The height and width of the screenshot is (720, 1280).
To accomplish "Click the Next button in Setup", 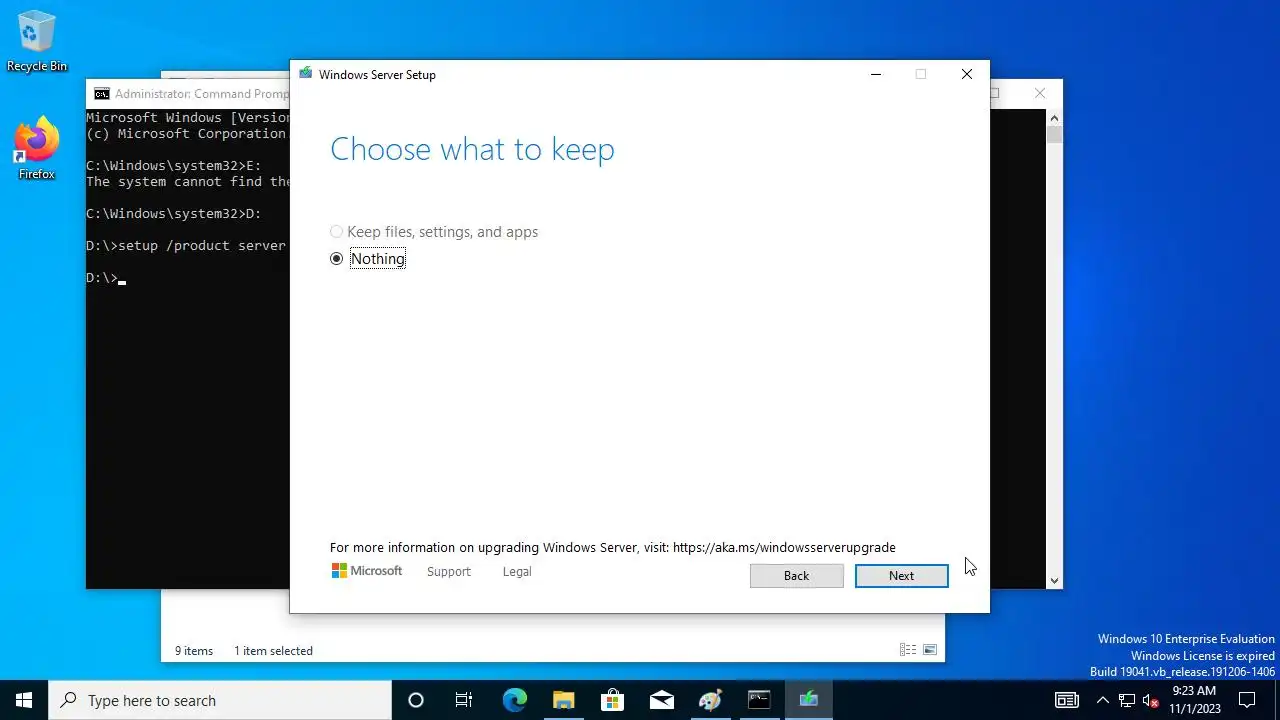I will coord(901,576).
